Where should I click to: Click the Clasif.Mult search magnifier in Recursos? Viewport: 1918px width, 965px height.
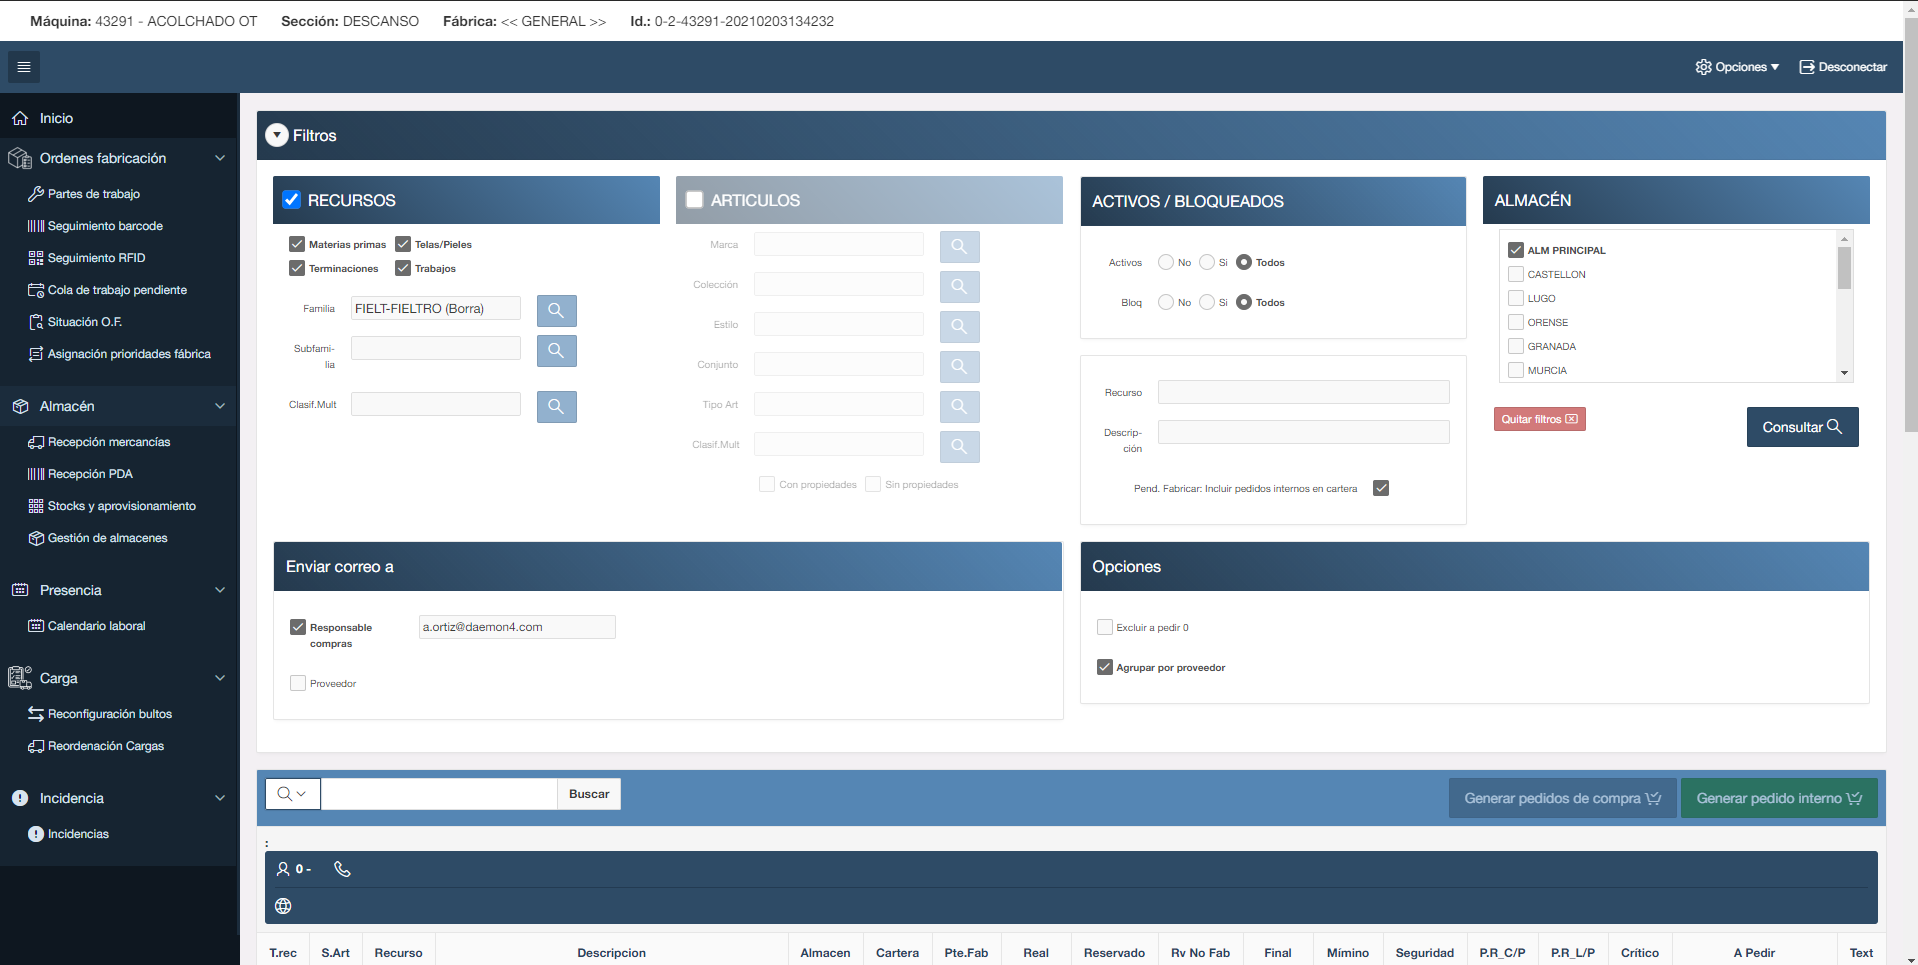point(556,406)
